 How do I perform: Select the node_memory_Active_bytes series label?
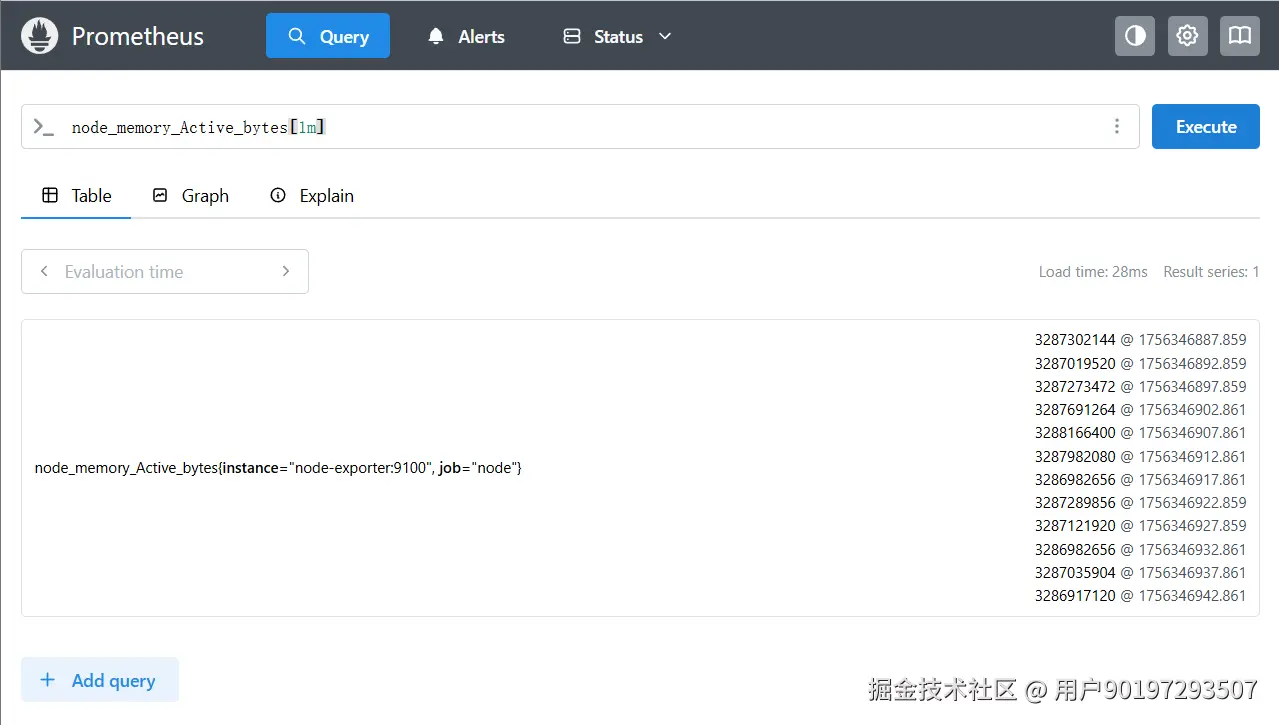278,468
